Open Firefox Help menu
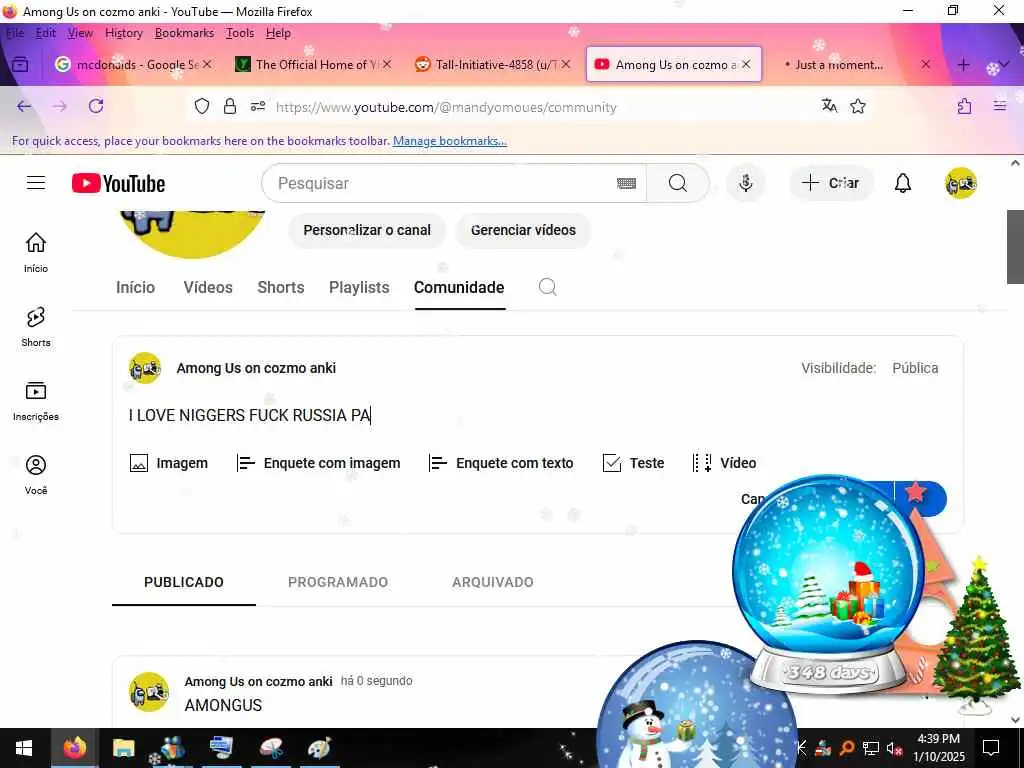Image resolution: width=1024 pixels, height=768 pixels. point(278,33)
